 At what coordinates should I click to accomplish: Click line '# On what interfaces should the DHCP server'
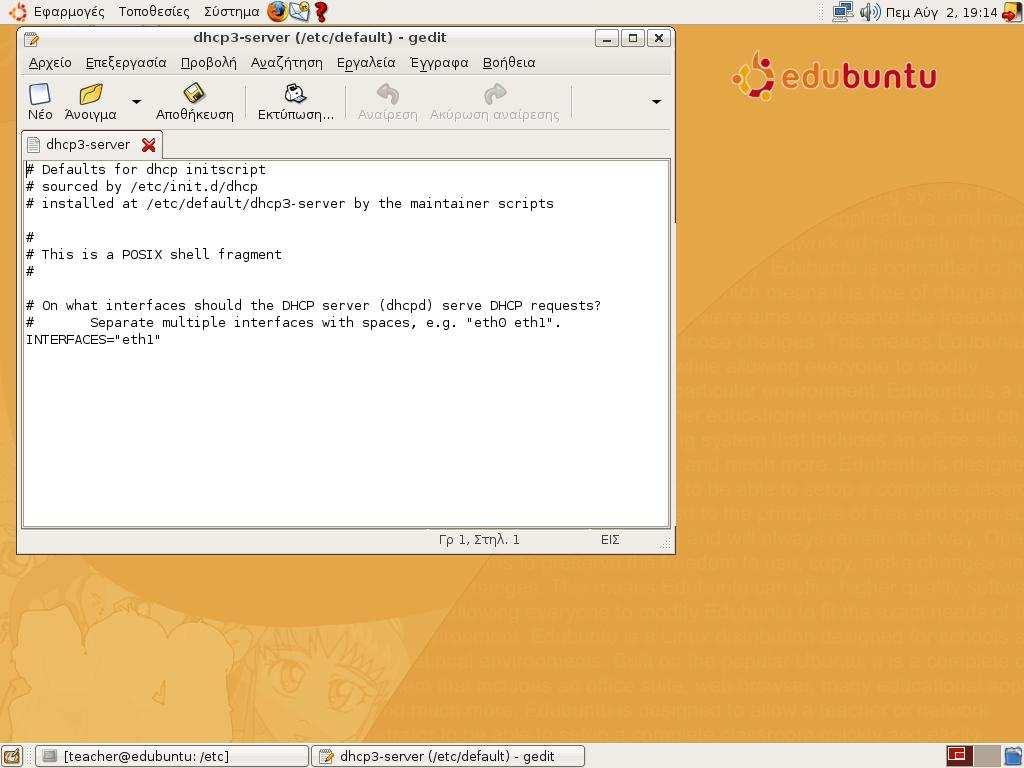pos(313,306)
